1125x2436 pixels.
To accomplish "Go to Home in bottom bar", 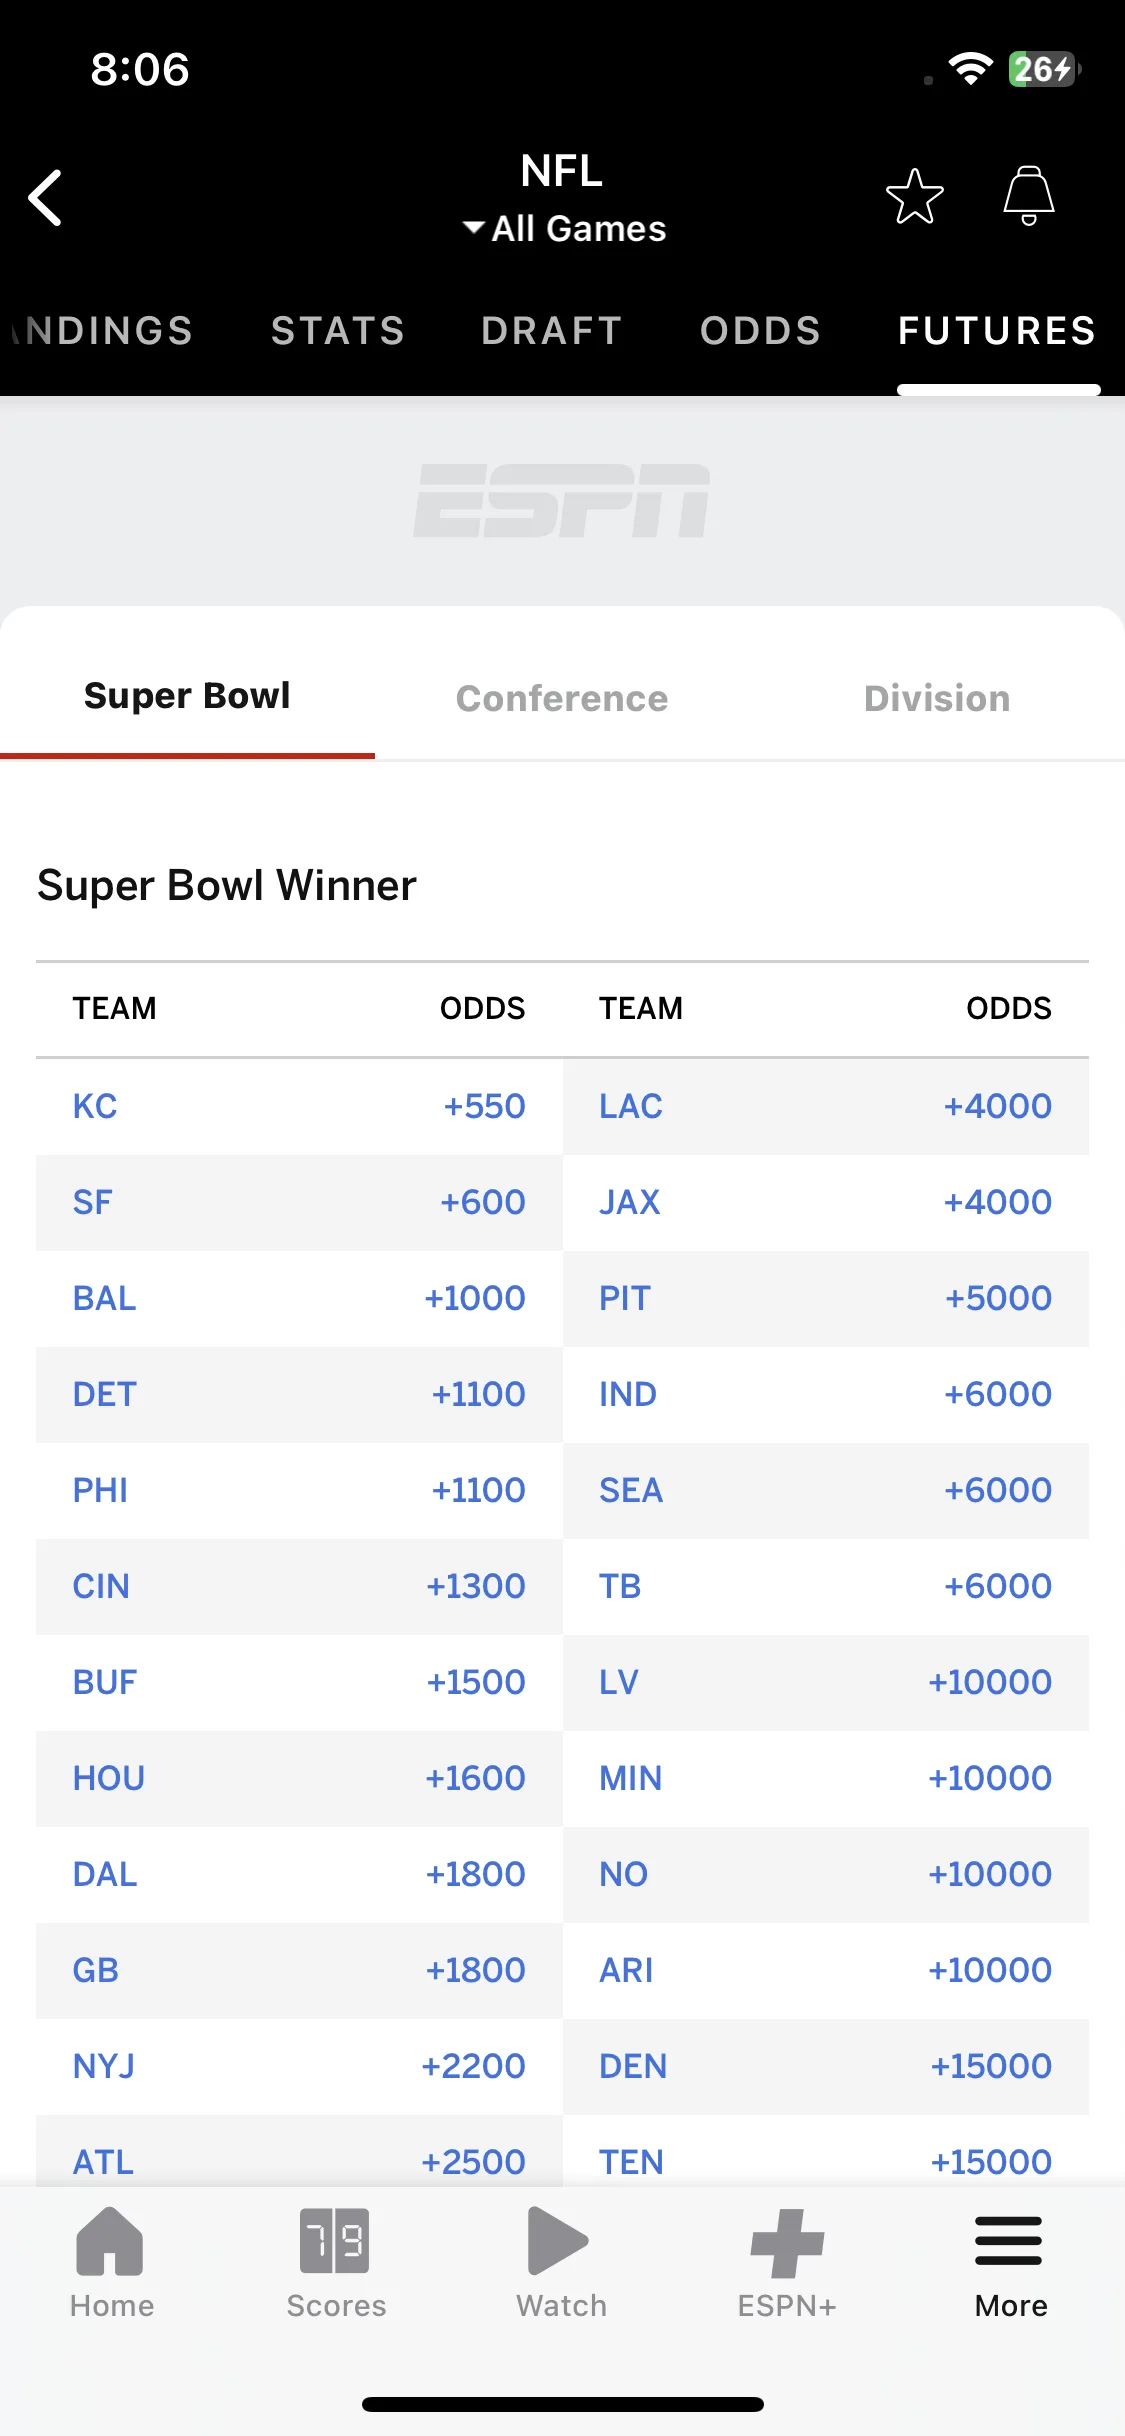I will (111, 2263).
